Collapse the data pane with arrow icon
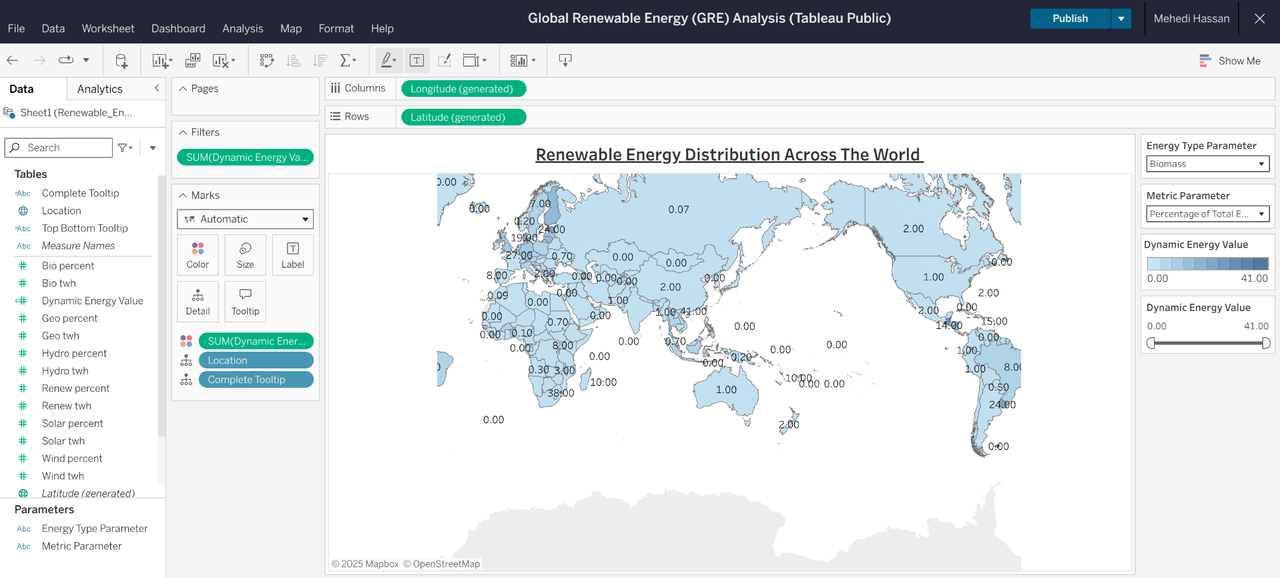Image resolution: width=1280 pixels, height=578 pixels. pyautogui.click(x=157, y=88)
